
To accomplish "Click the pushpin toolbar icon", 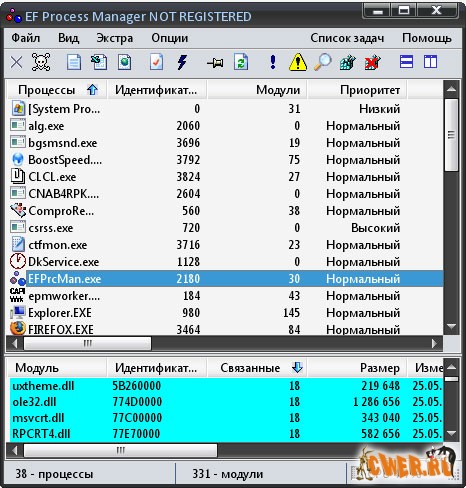I will 215,63.
